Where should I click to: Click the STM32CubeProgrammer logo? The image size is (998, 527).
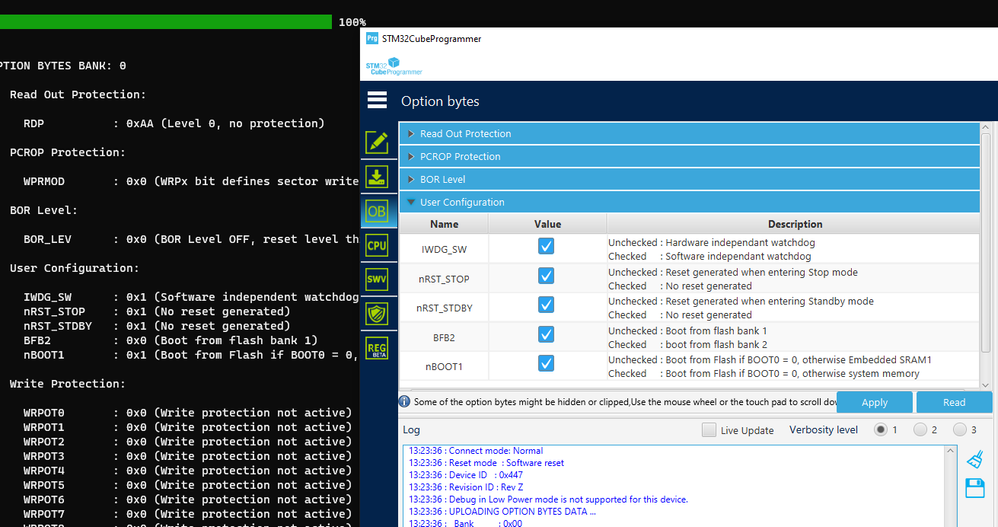394,66
